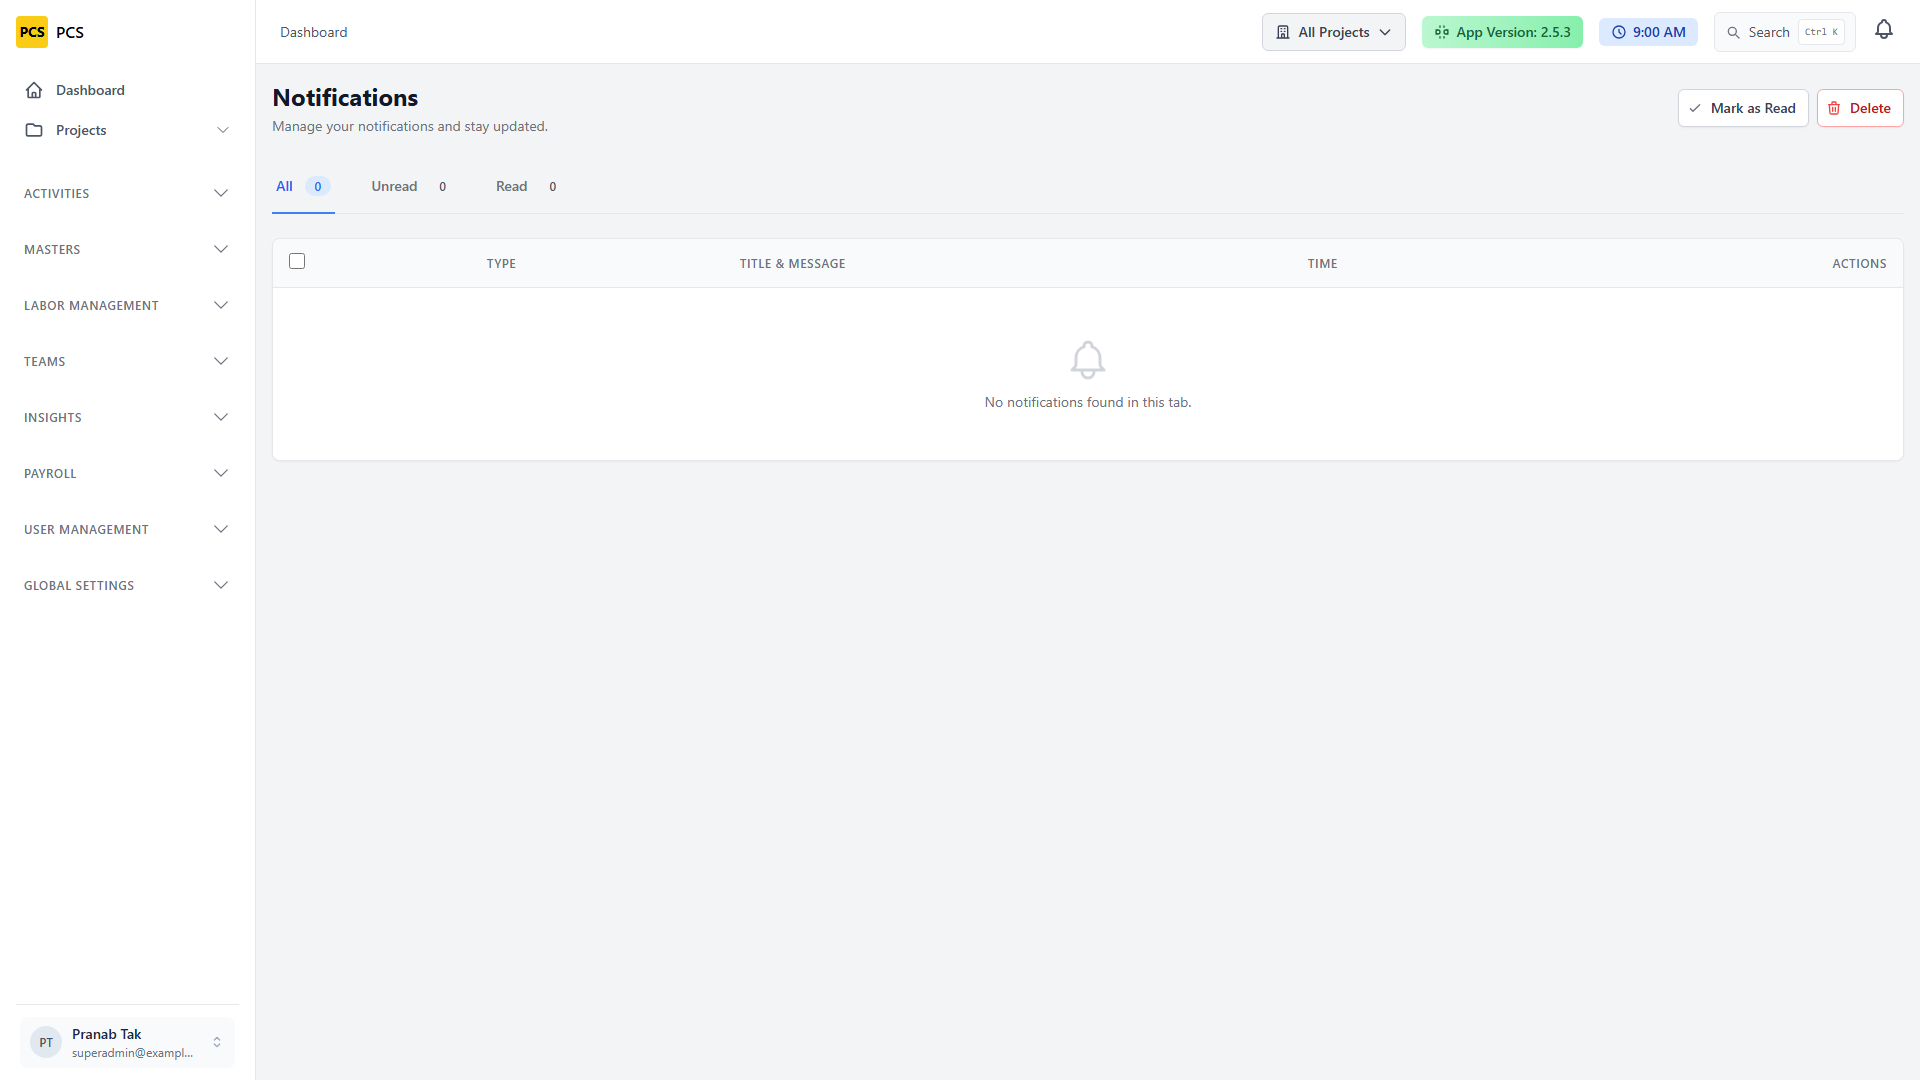
Task: Toggle the select-all notifications checkbox
Action: (x=297, y=261)
